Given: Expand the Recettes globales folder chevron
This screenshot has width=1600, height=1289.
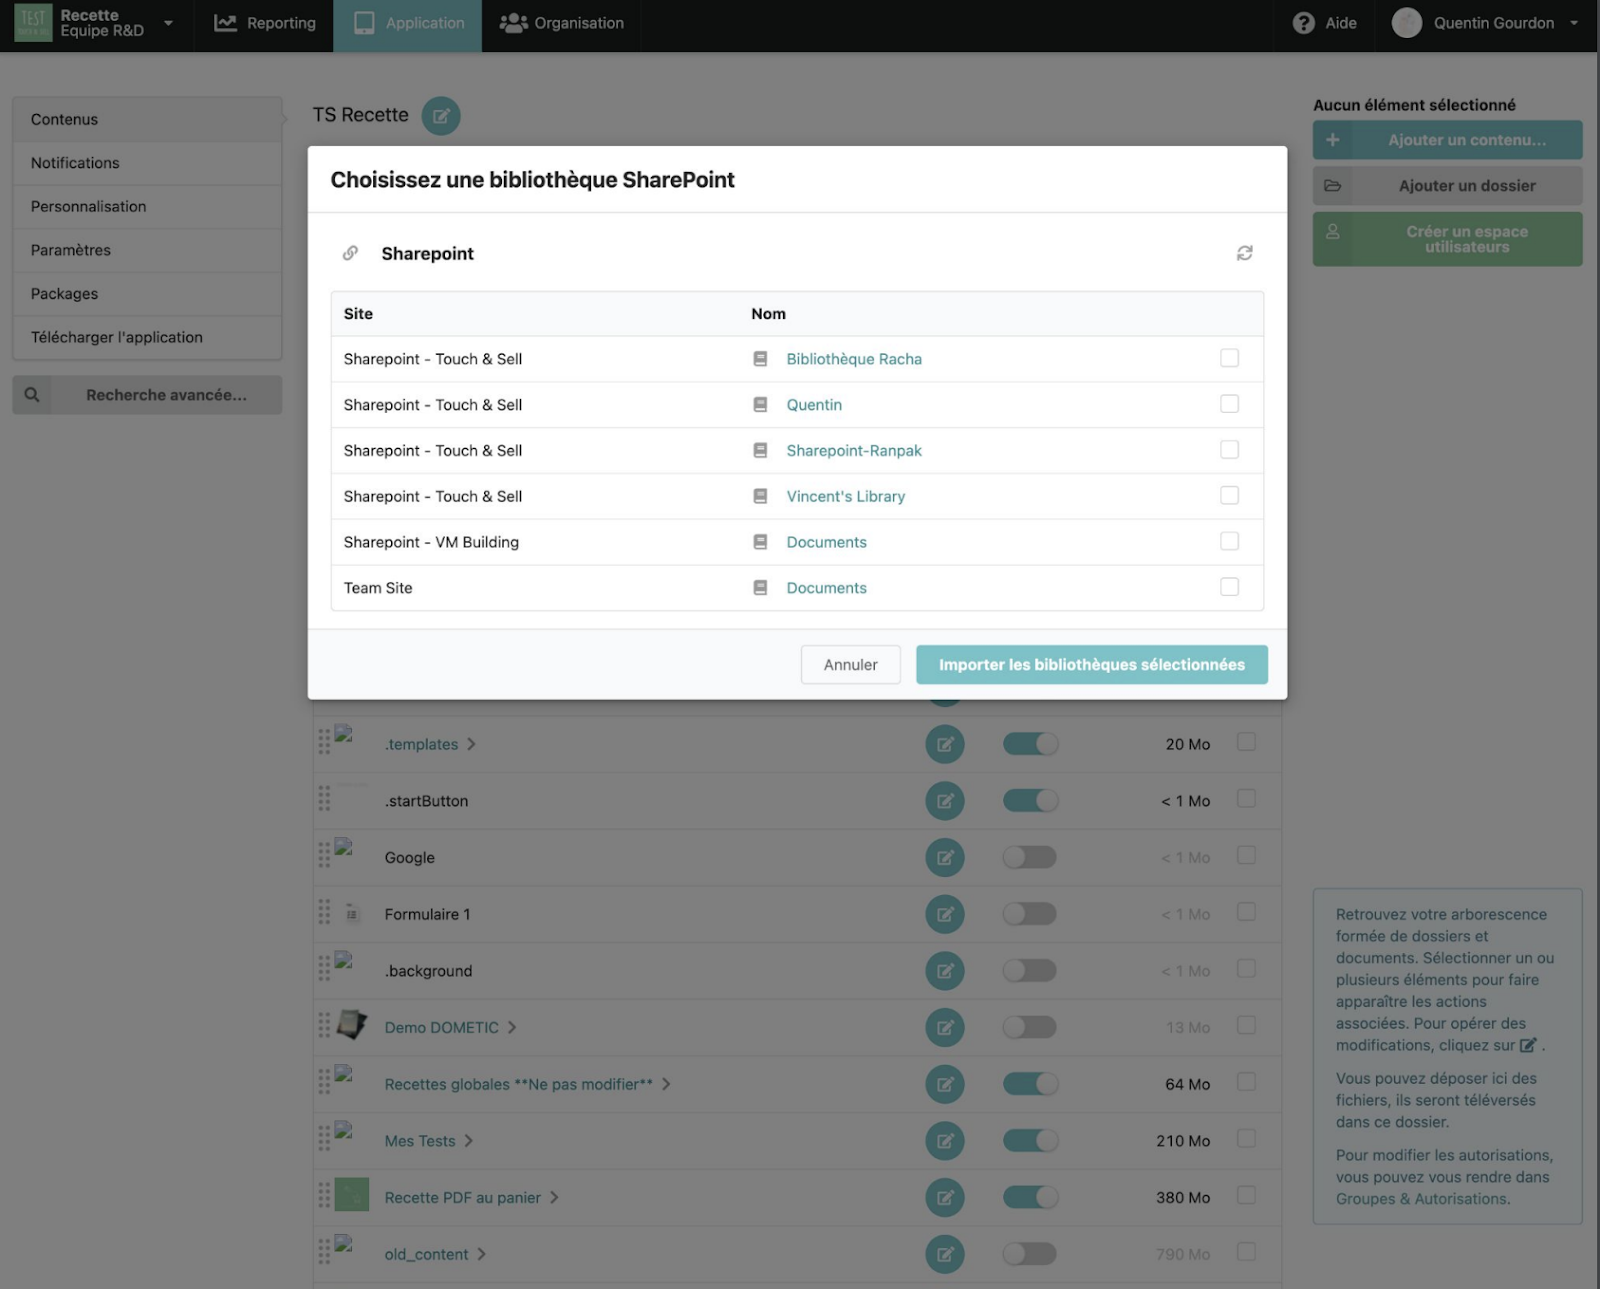Looking at the screenshot, I should [x=666, y=1084].
